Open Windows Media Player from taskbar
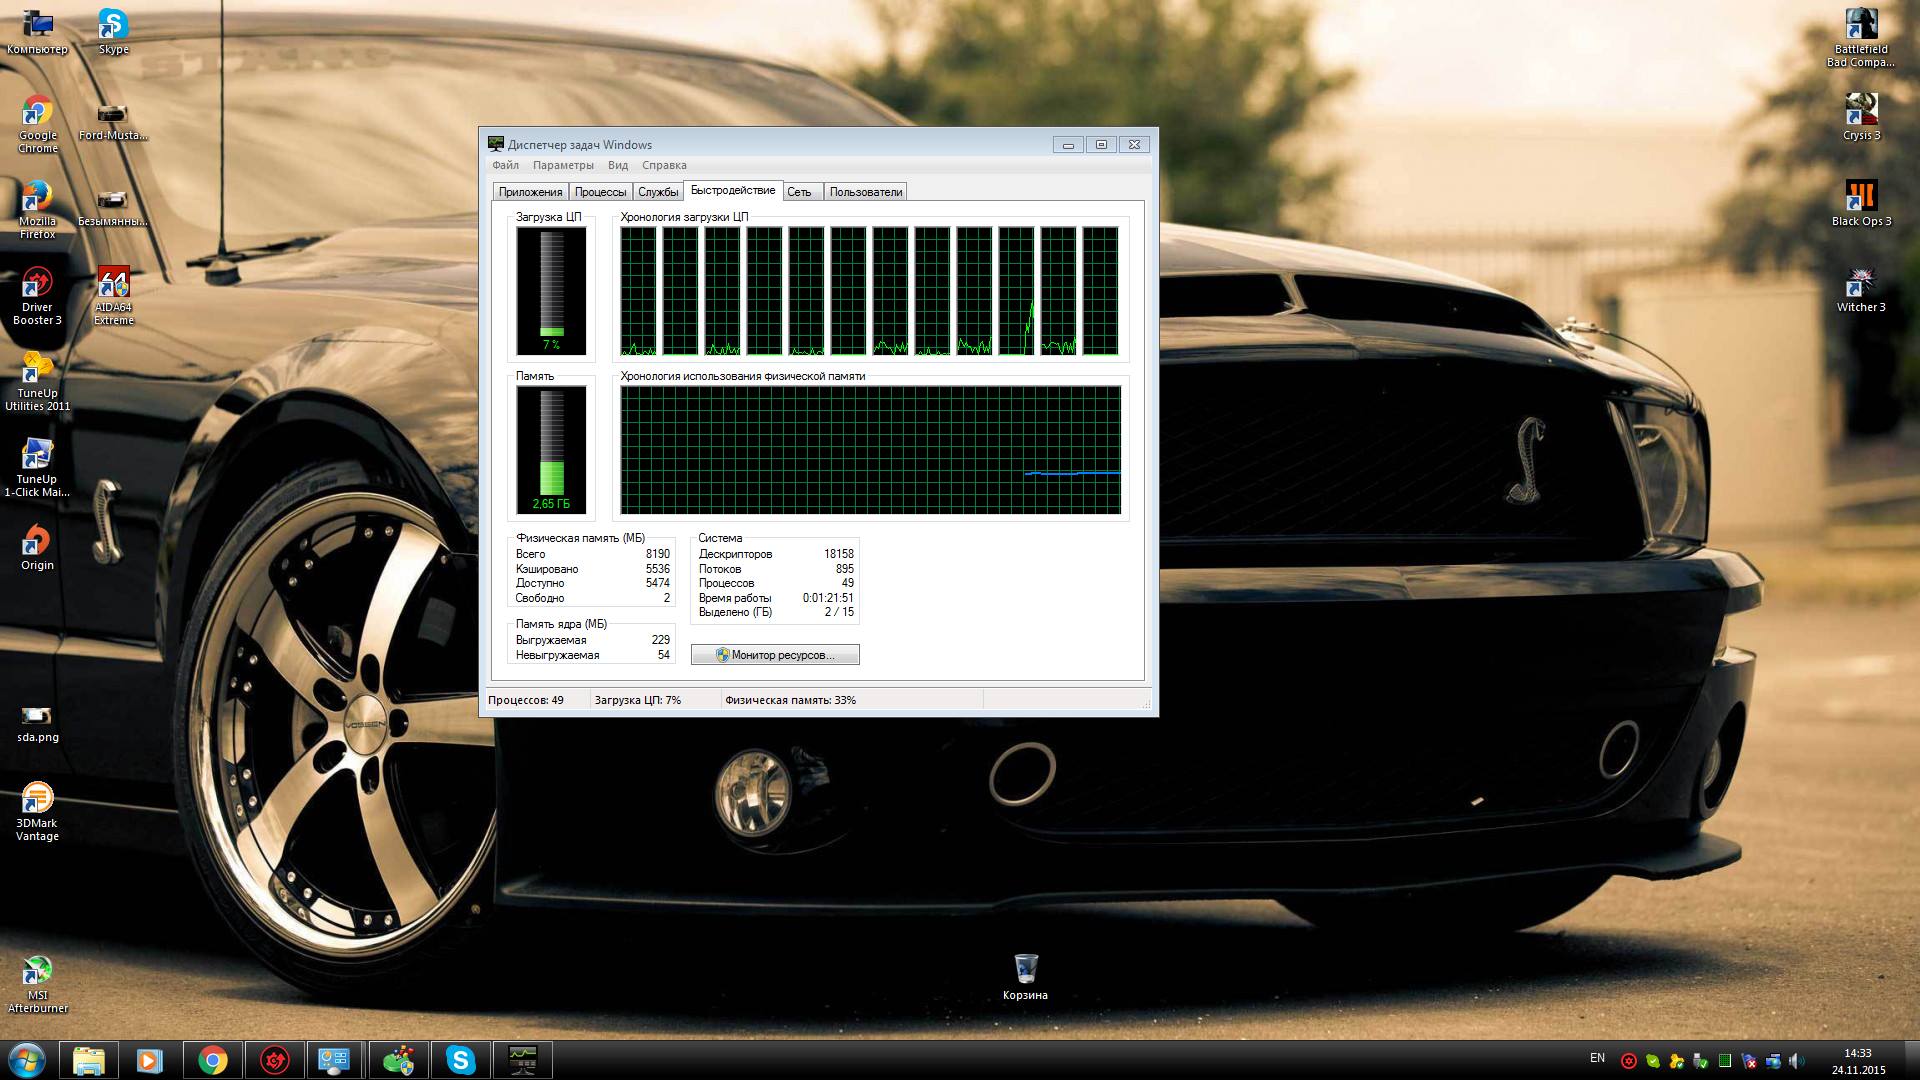 click(x=150, y=1059)
